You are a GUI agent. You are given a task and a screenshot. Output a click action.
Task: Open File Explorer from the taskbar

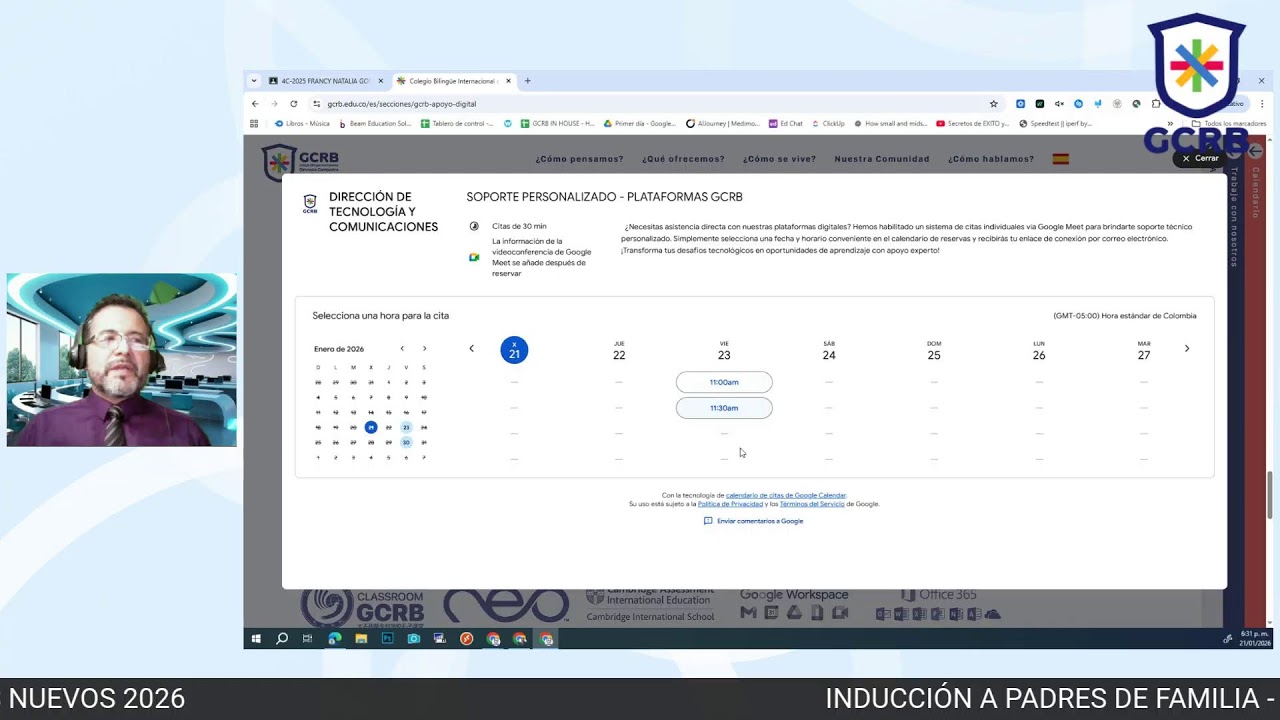(361, 639)
